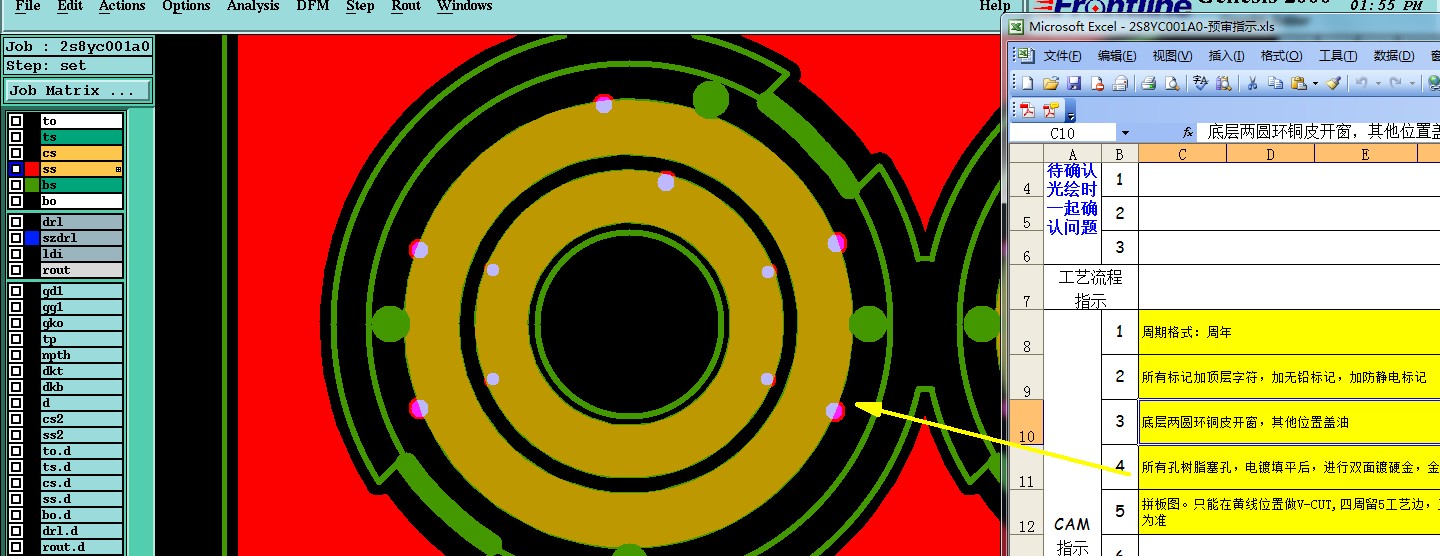Image resolution: width=1440 pixels, height=556 pixels.
Task: Open the Windows menu in Genesis
Action: tap(464, 6)
